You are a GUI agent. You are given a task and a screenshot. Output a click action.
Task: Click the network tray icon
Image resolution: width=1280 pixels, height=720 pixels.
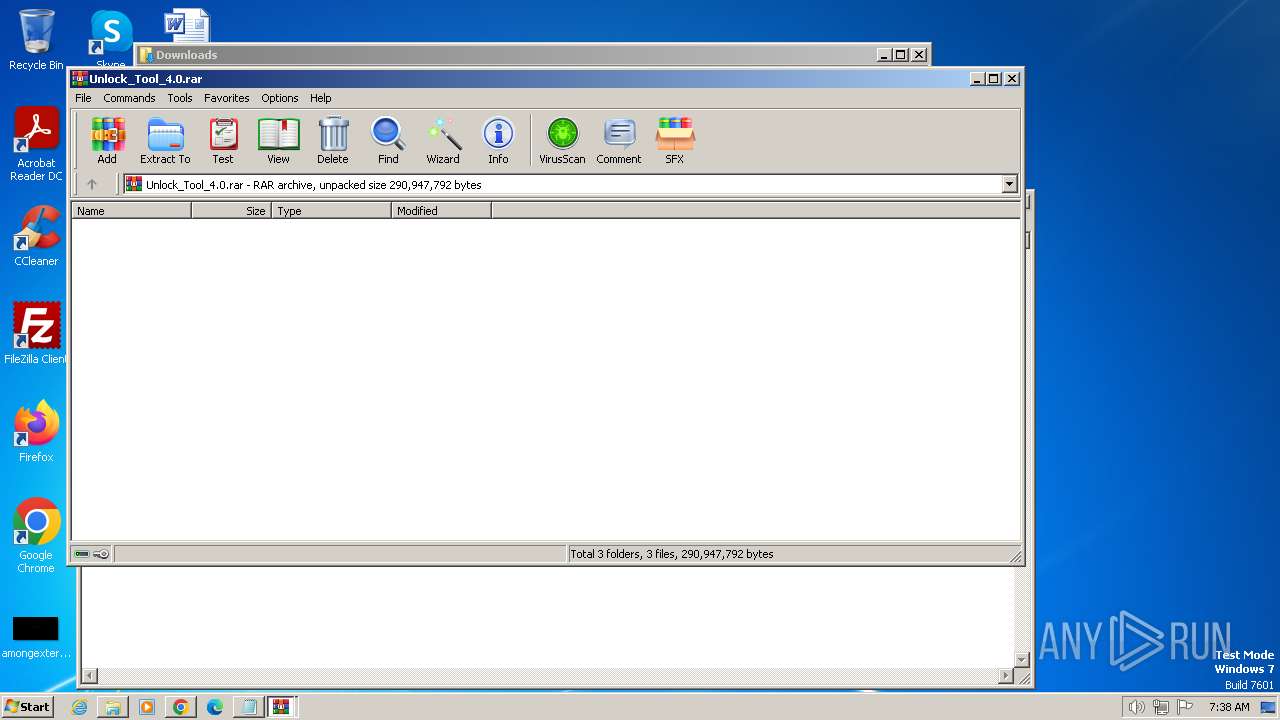point(1161,707)
